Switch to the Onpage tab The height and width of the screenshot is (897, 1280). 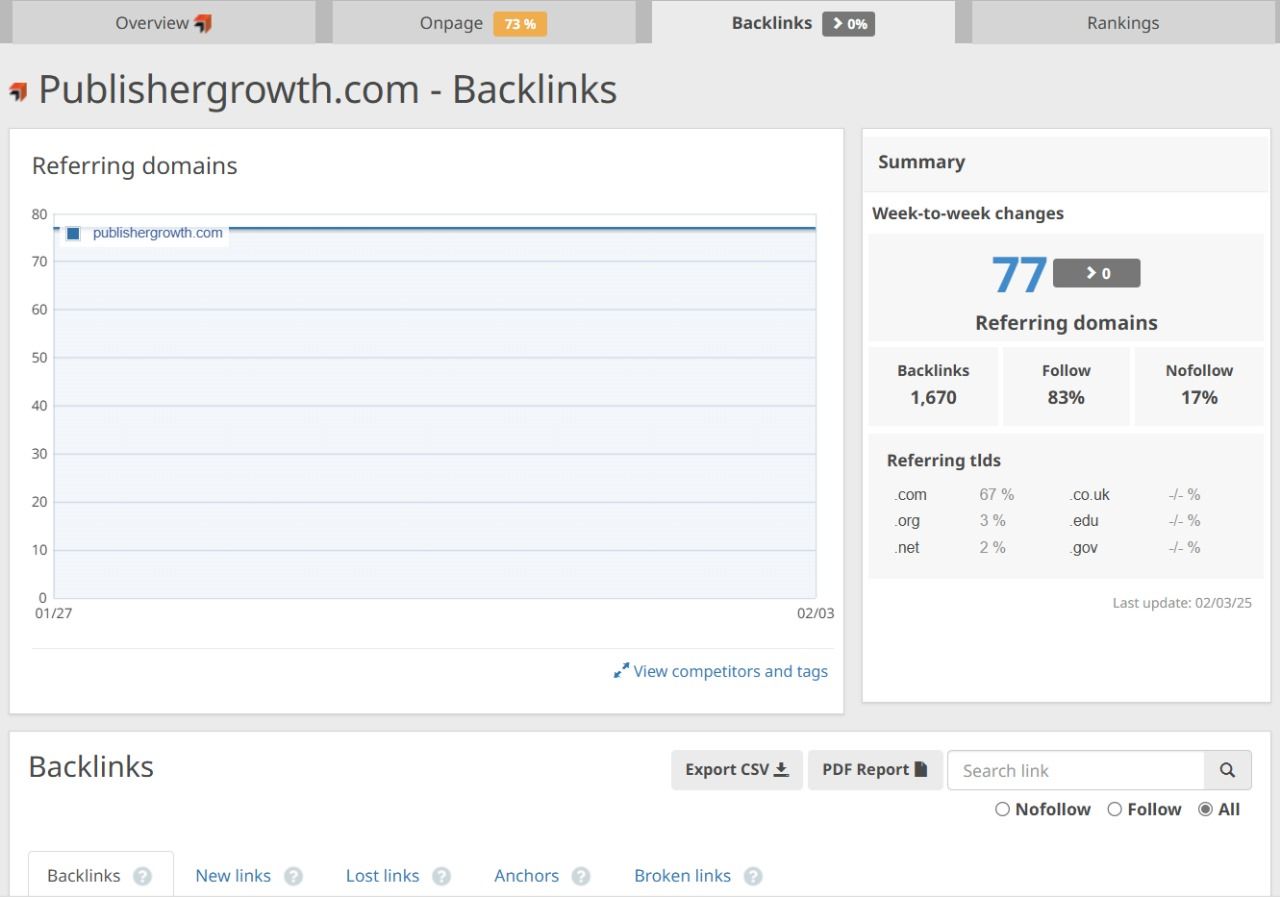483,22
